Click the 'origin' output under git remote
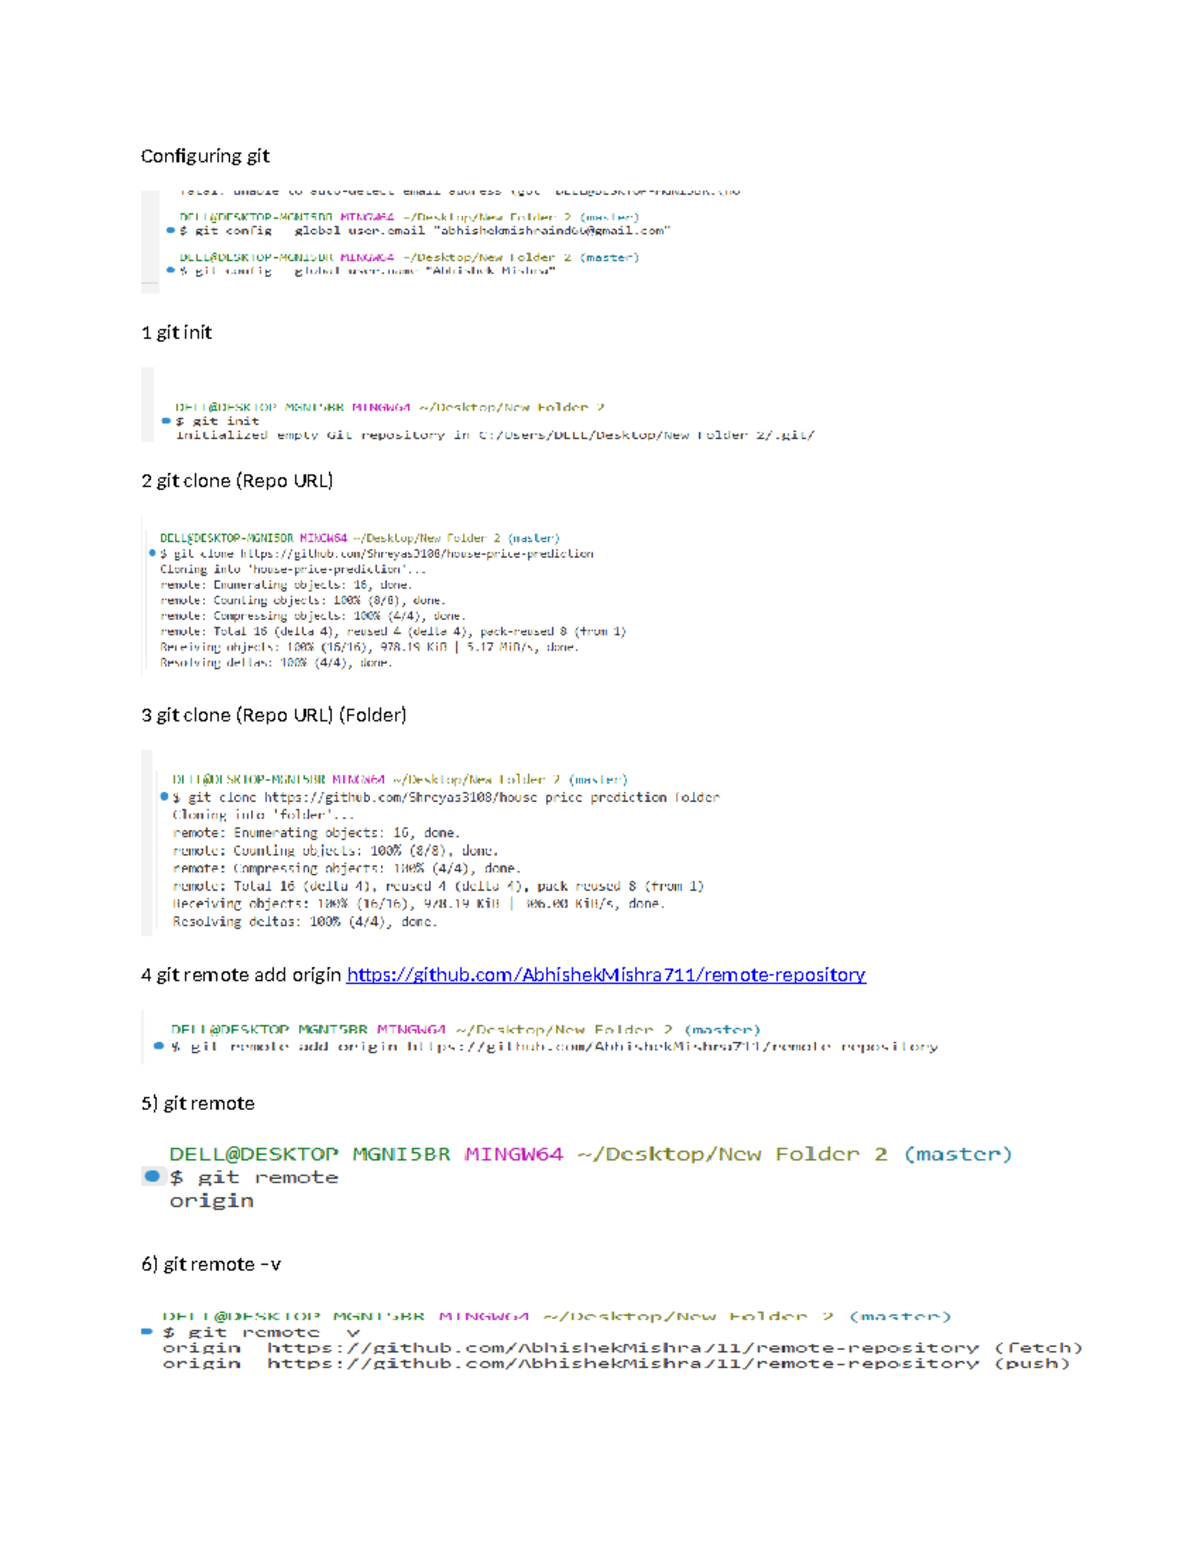This screenshot has width=1200, height=1553. 211,1201
